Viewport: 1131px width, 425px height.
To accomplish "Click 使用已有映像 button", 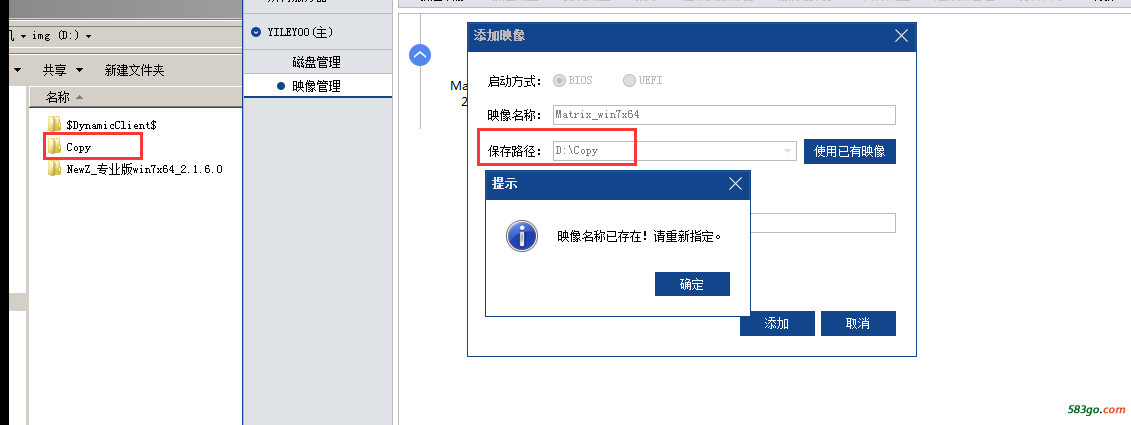I will click(x=850, y=152).
